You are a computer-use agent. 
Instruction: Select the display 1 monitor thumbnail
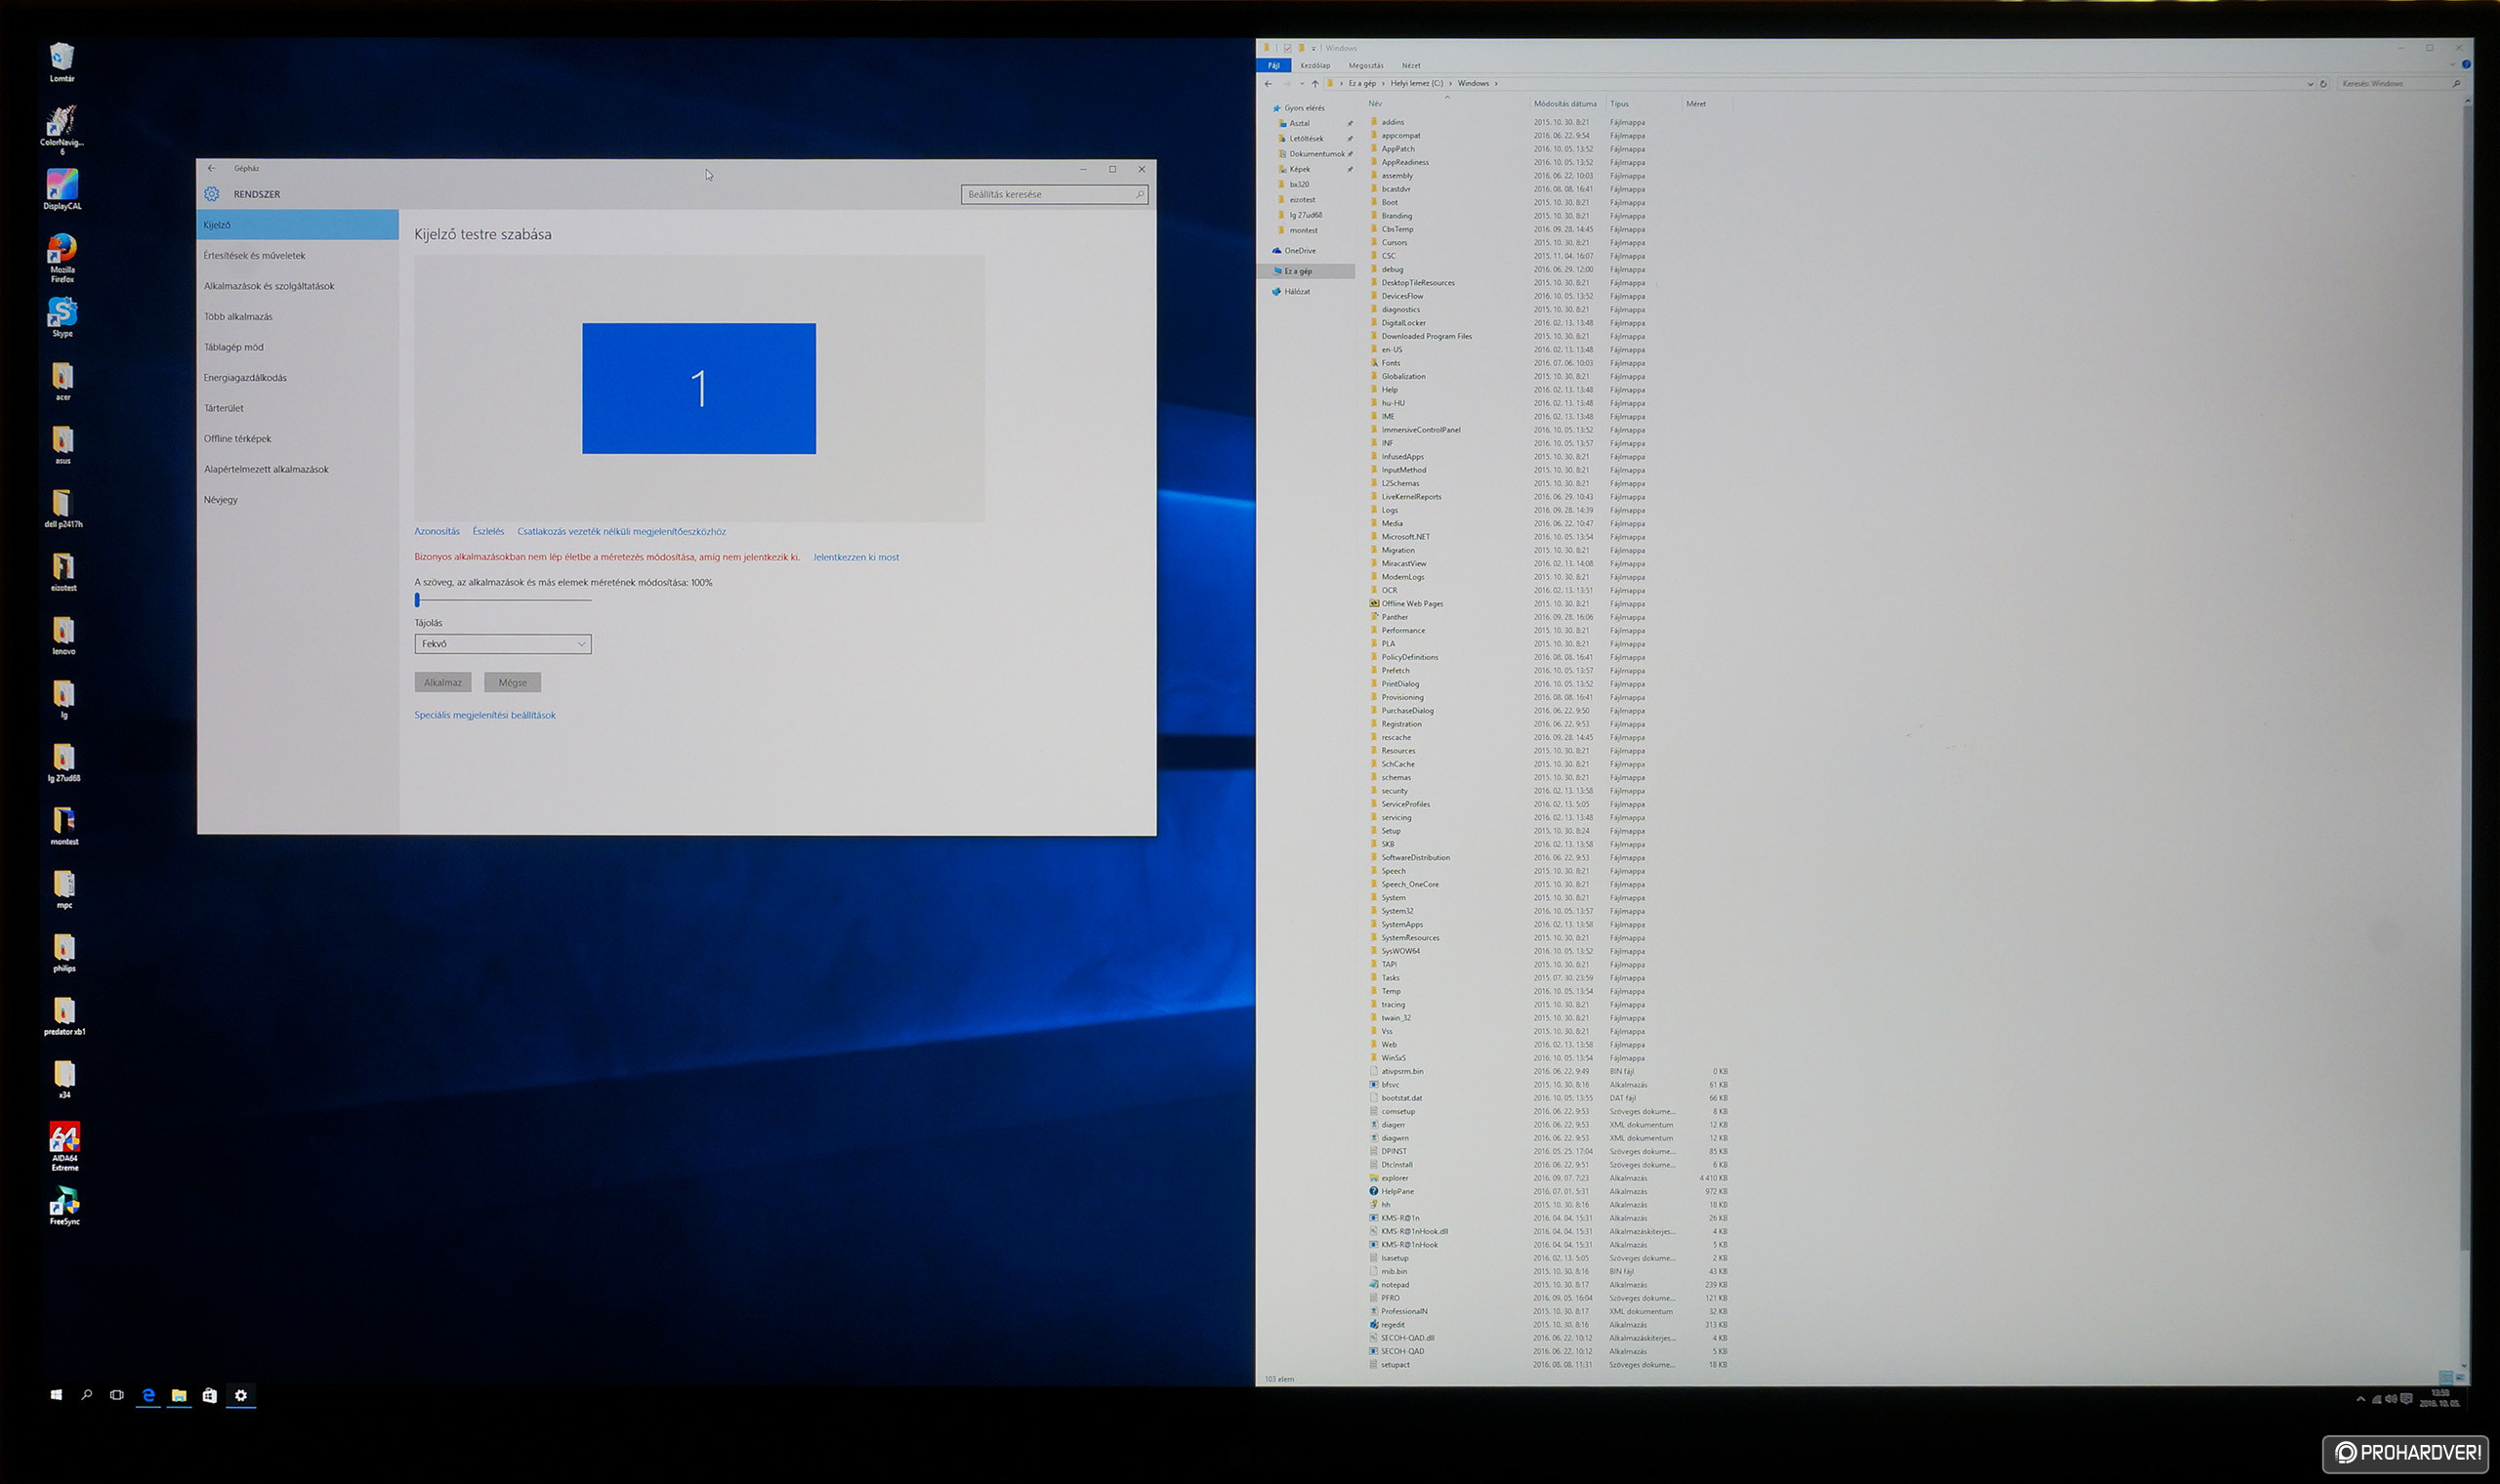[699, 388]
